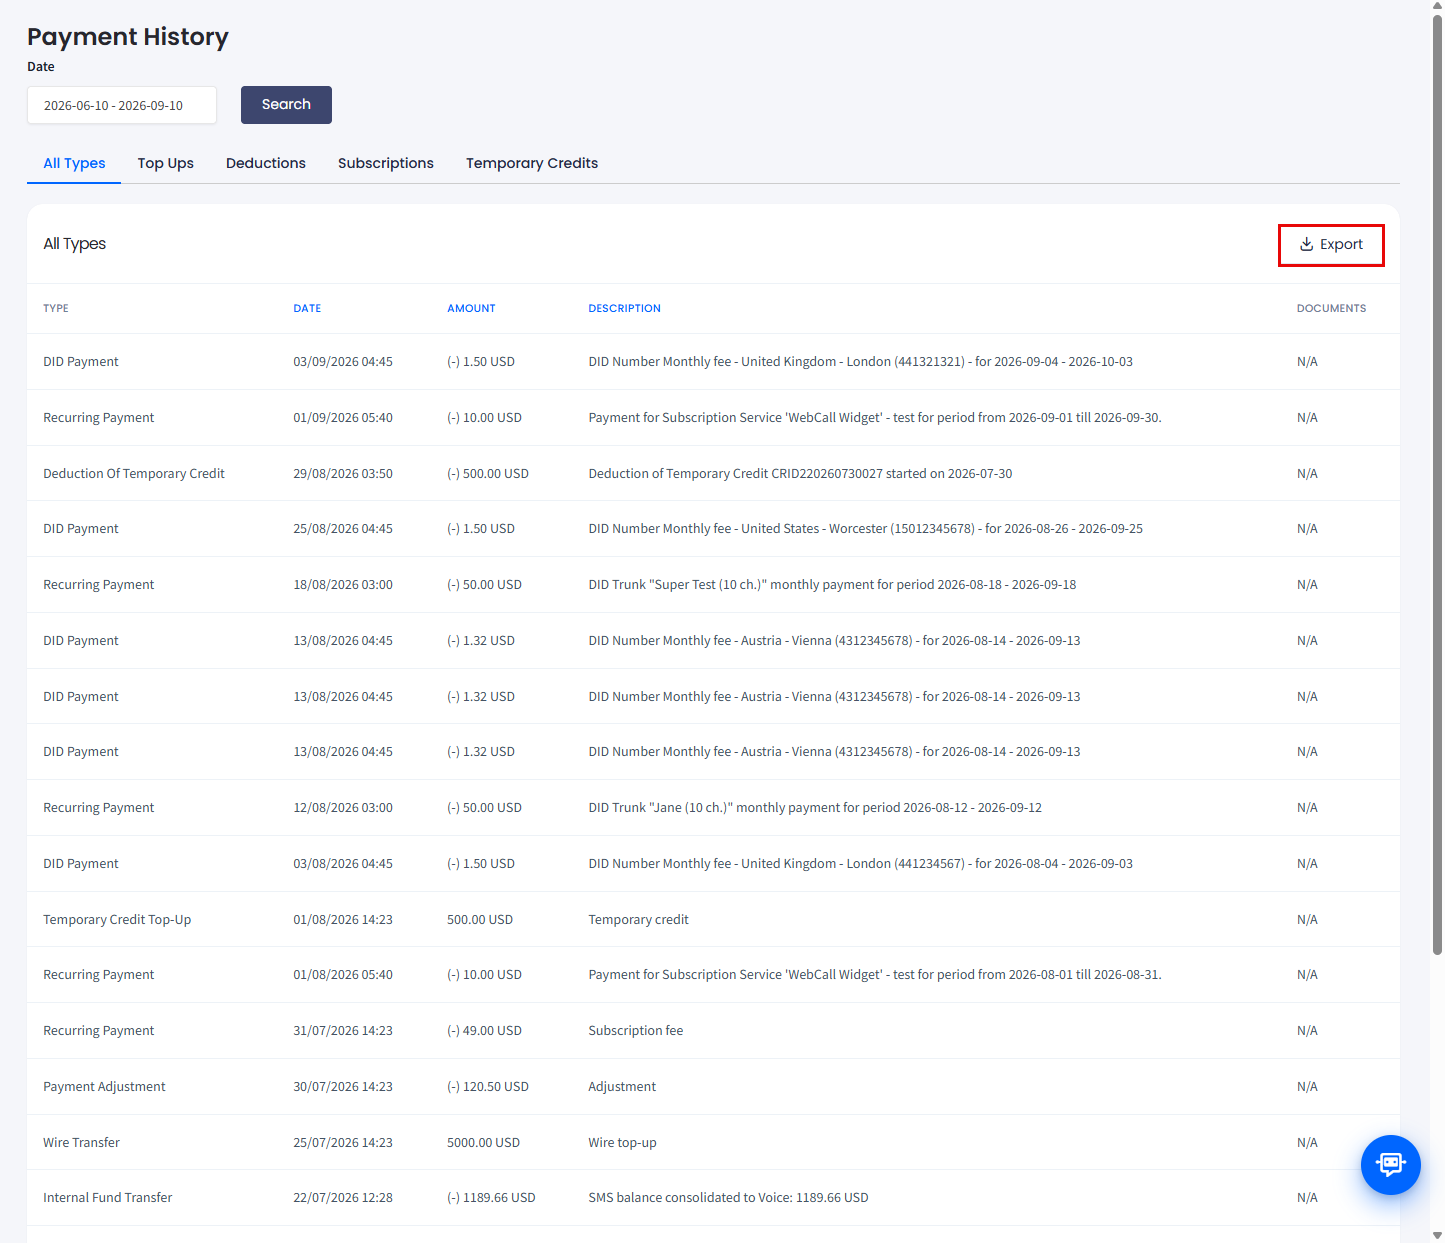
Task: Click N/A in the Wire Transfer row
Action: (1307, 1143)
